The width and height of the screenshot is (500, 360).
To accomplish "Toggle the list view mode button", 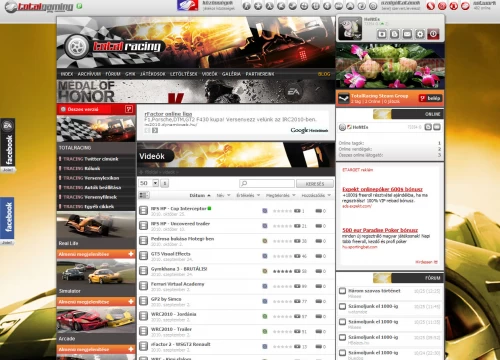I will pos(144,195).
